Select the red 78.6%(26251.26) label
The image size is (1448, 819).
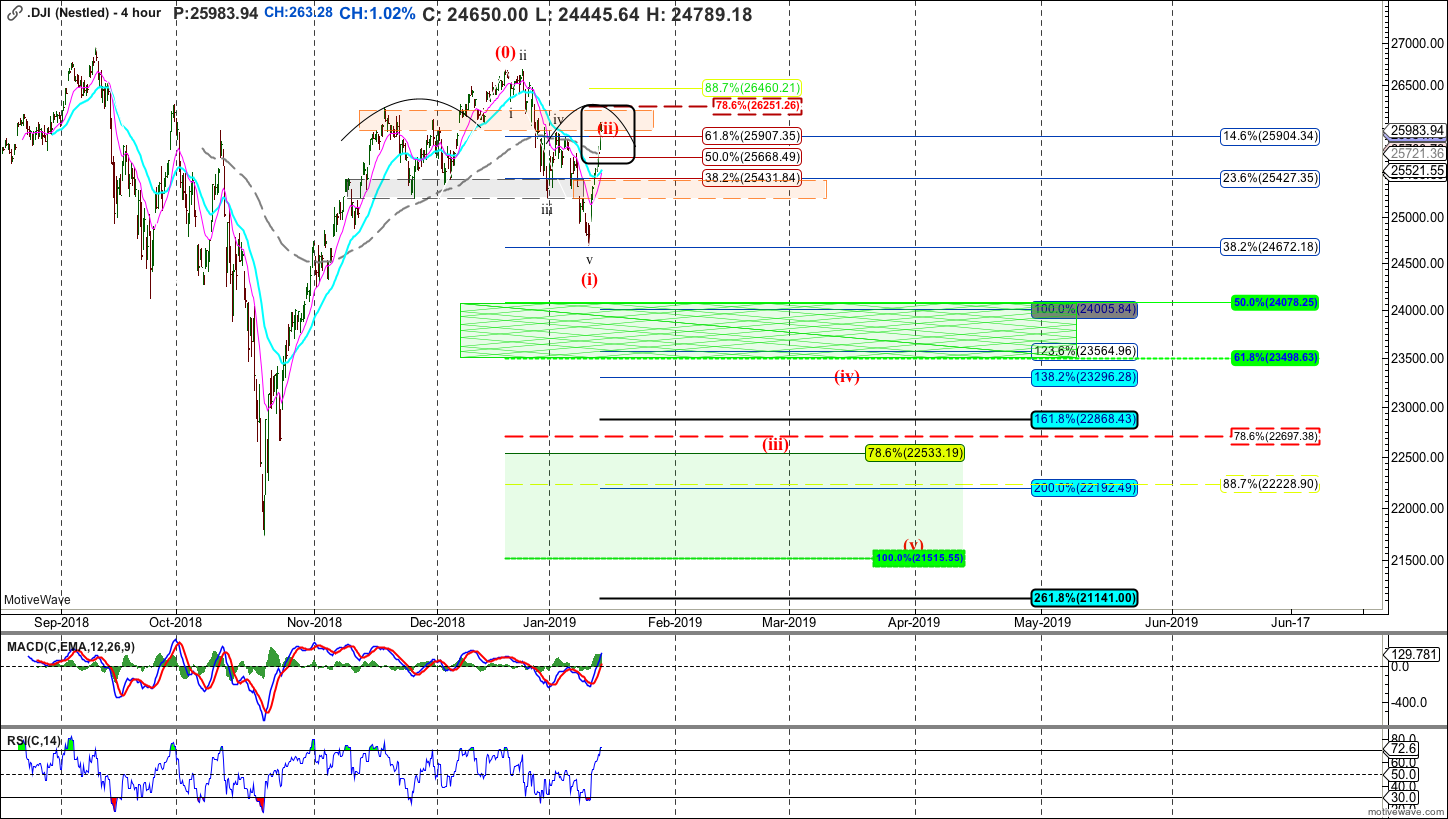(758, 105)
